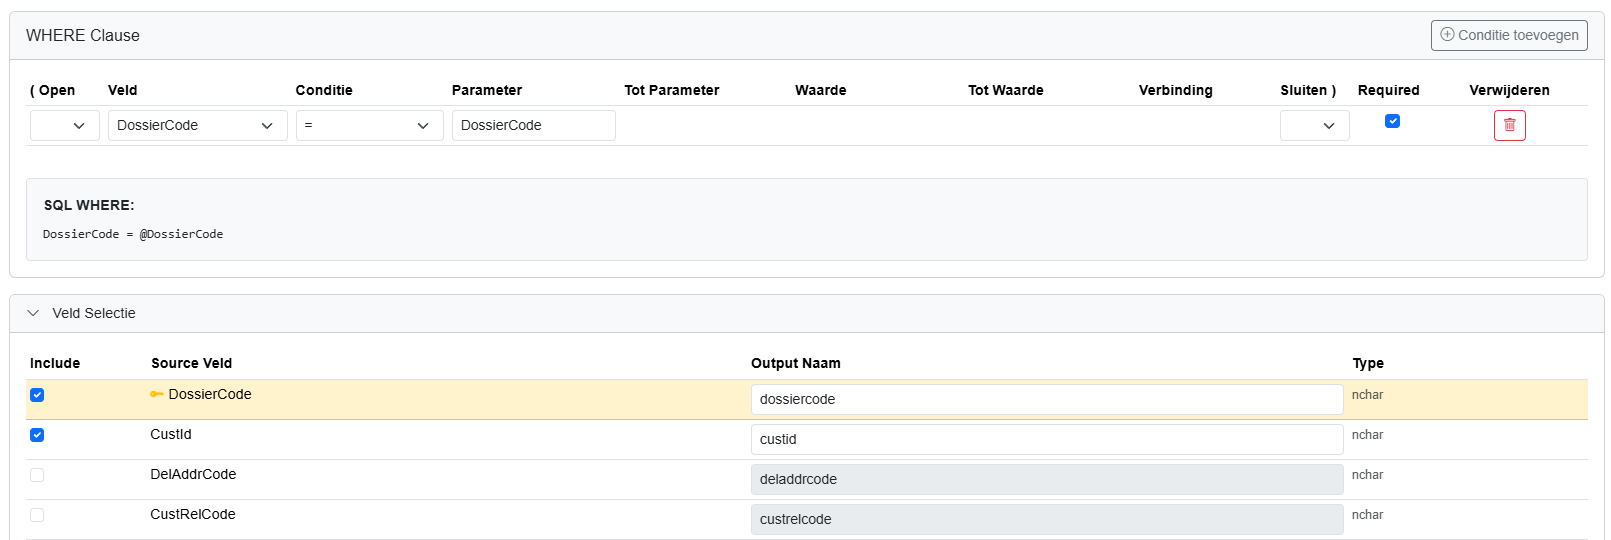
Task: Collapse the Veld Selectie section chevron
Action: point(33,313)
